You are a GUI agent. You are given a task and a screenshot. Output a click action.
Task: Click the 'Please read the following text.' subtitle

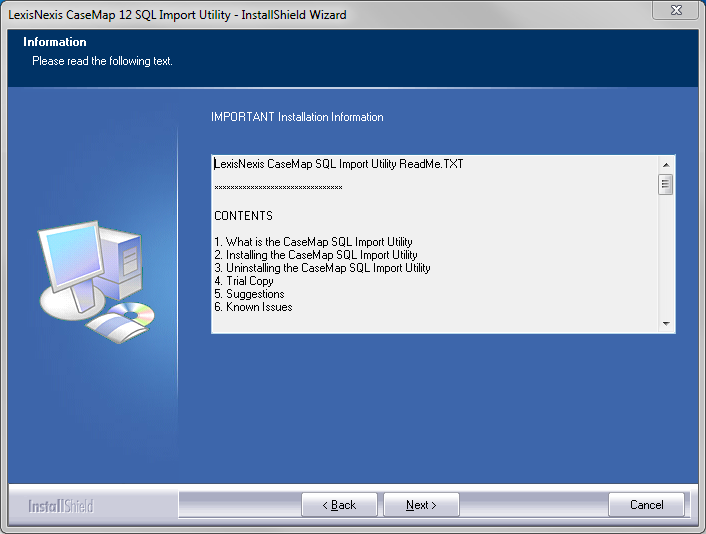[x=102, y=61]
